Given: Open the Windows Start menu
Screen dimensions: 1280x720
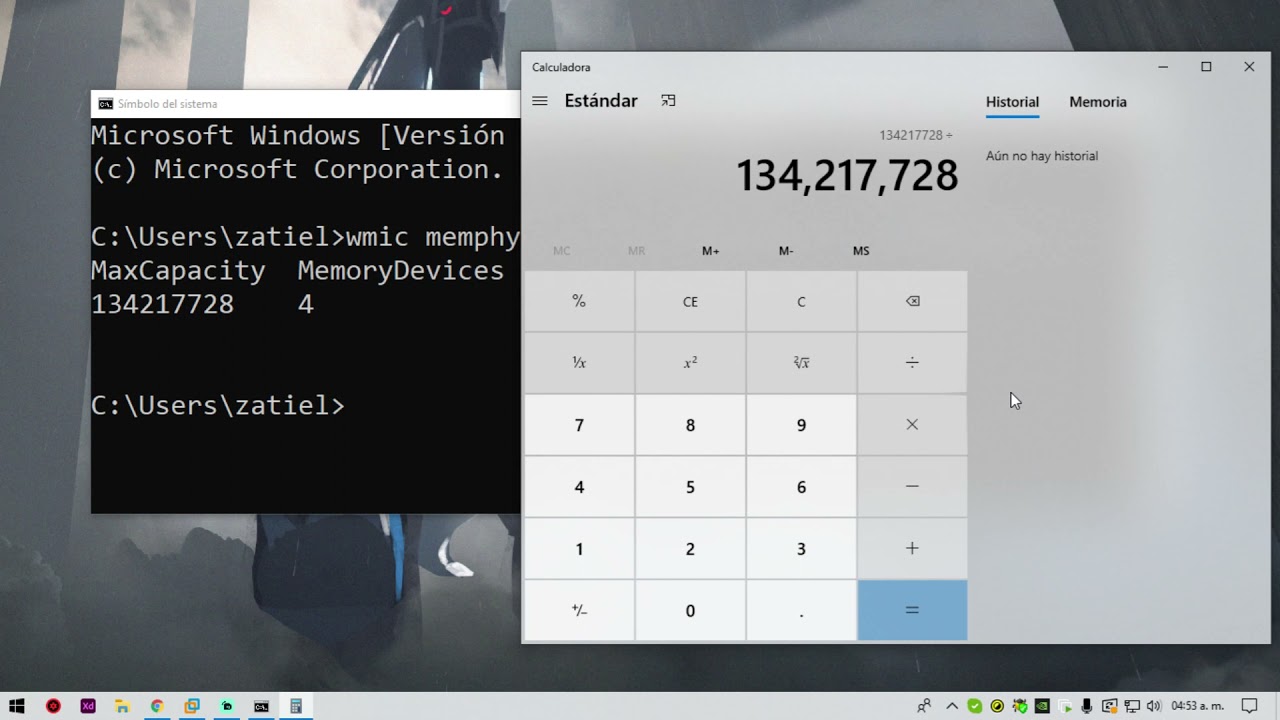Looking at the screenshot, I should [x=17, y=706].
